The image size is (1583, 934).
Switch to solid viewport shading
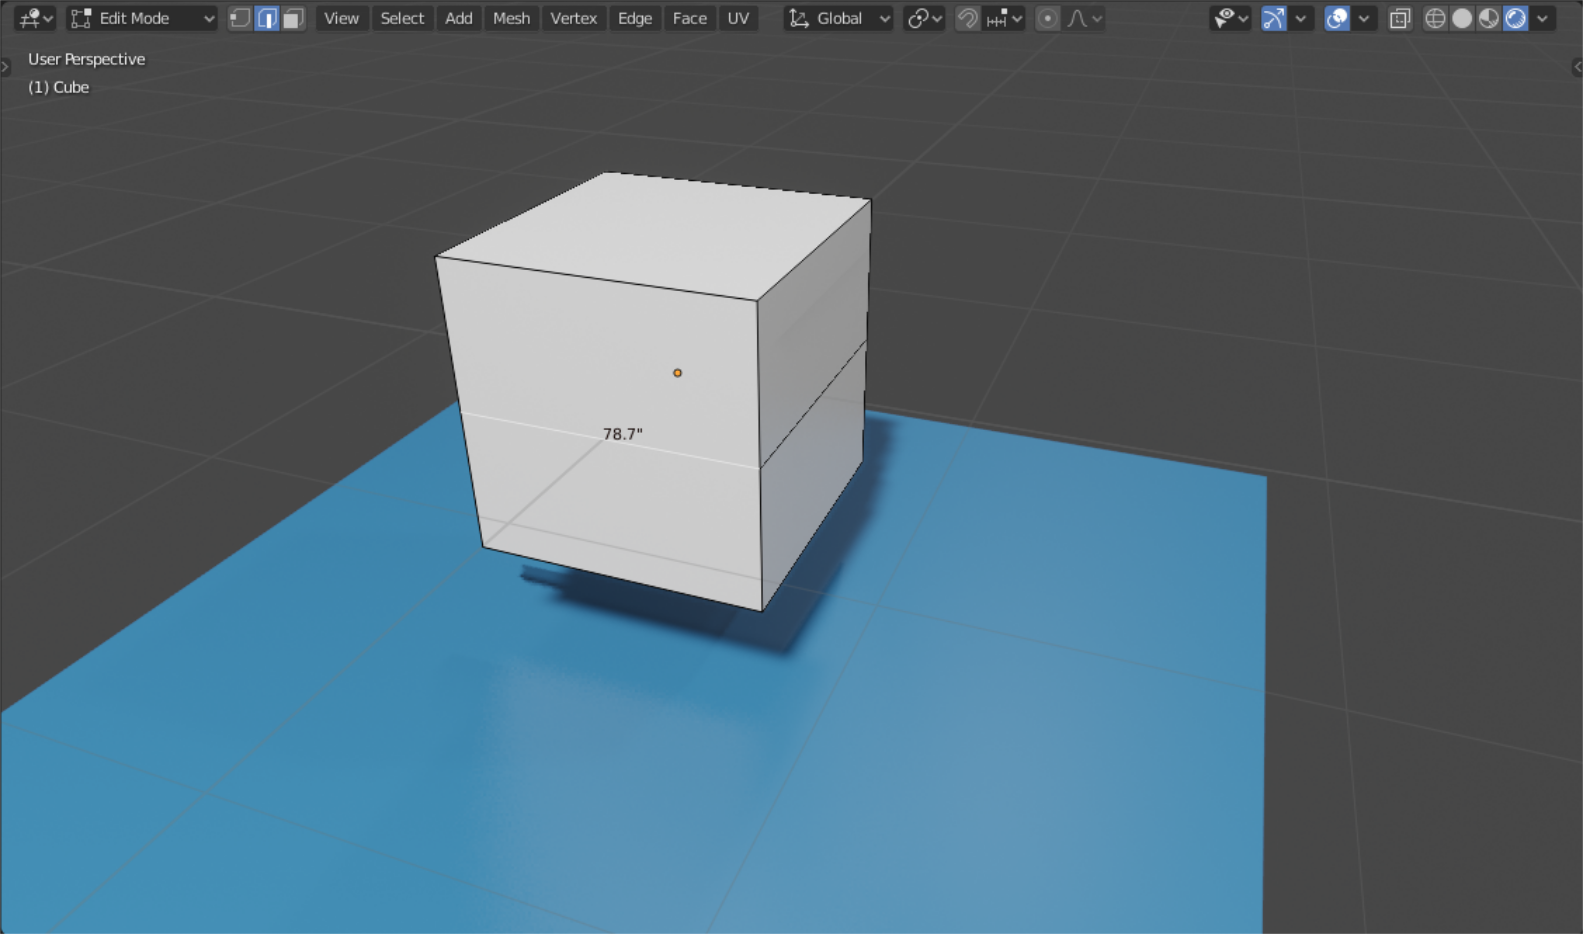pos(1462,18)
